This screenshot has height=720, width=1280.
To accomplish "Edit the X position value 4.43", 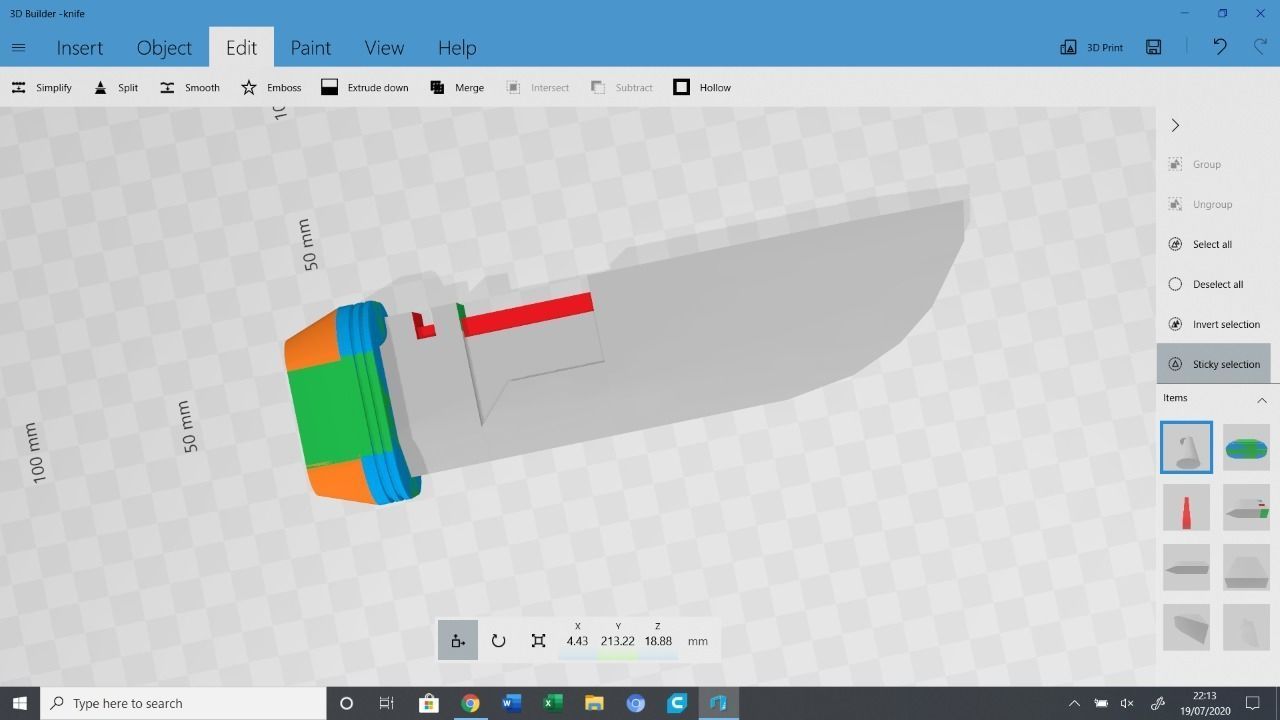I will point(577,641).
